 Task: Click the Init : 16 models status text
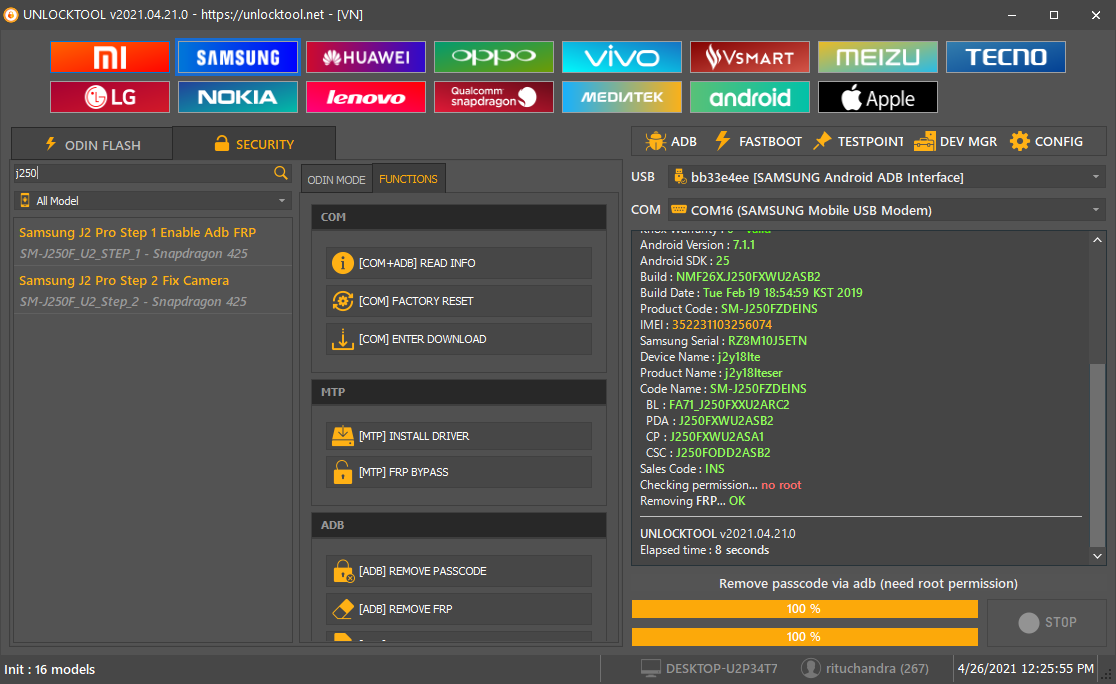tap(50, 669)
